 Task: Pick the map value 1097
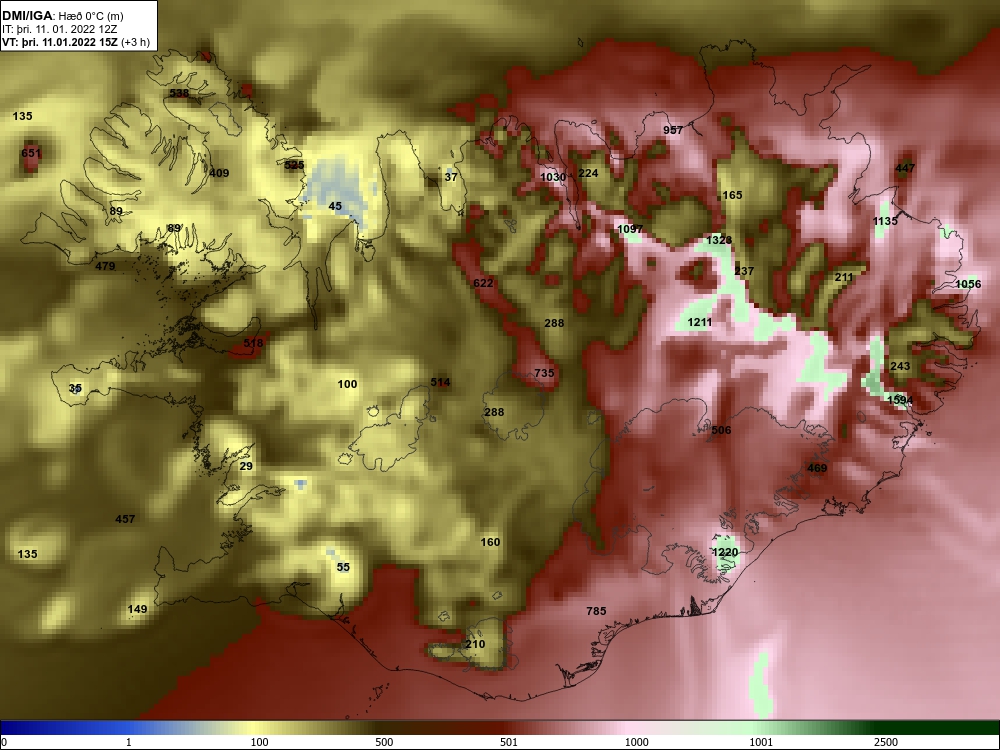tap(630, 229)
